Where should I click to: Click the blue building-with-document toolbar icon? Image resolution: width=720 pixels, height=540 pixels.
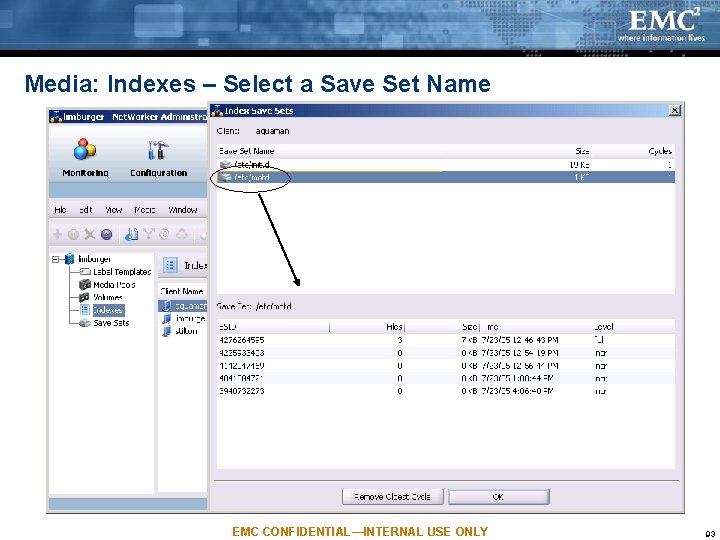132,235
